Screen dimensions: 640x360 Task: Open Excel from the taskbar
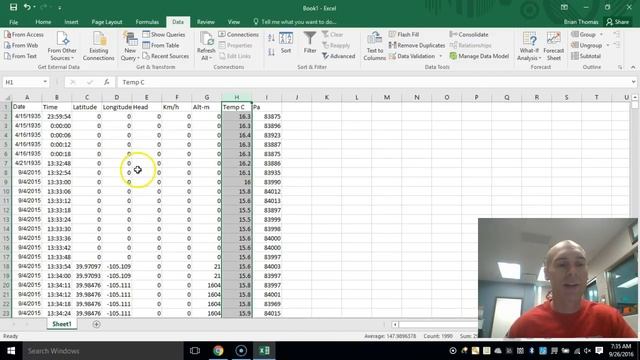pyautogui.click(x=264, y=351)
